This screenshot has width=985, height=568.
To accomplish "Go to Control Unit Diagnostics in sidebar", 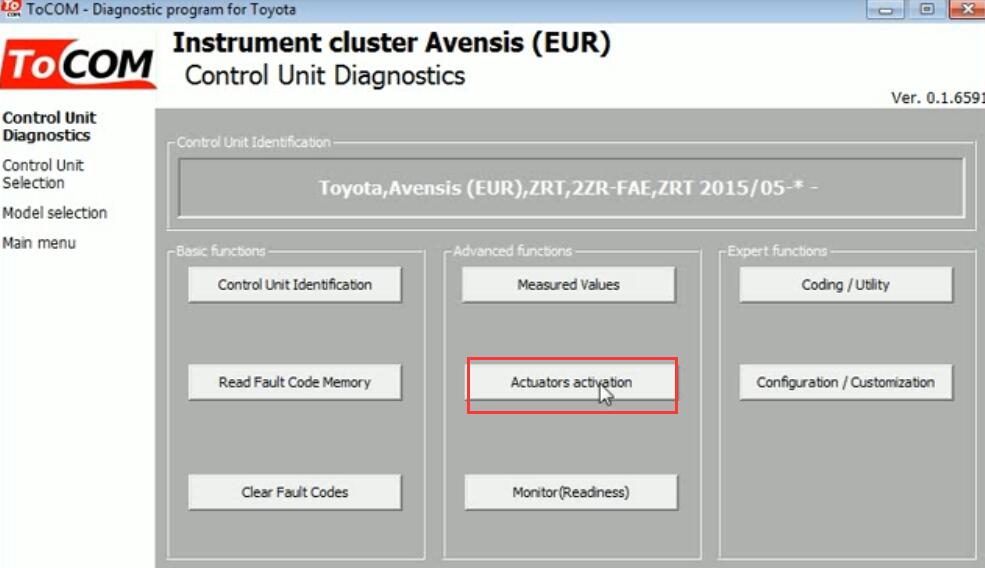I will pyautogui.click(x=49, y=126).
